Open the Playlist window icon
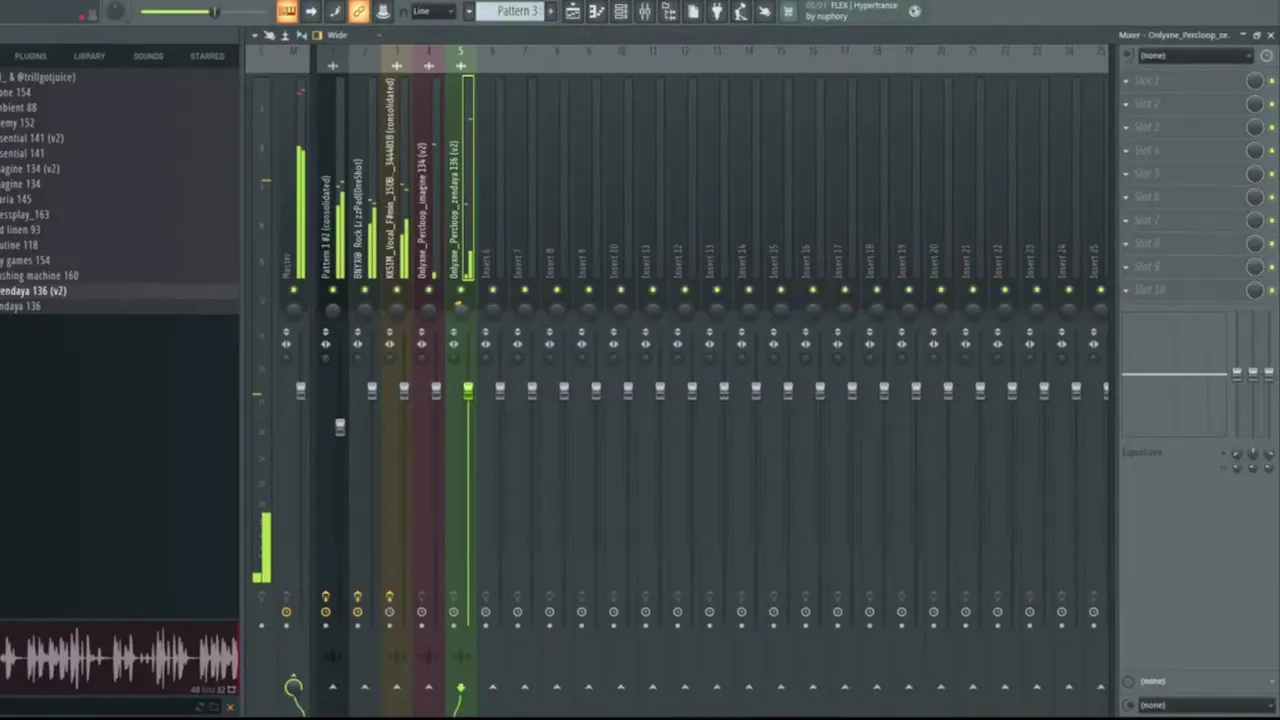Viewport: 1280px width, 720px height. (573, 11)
